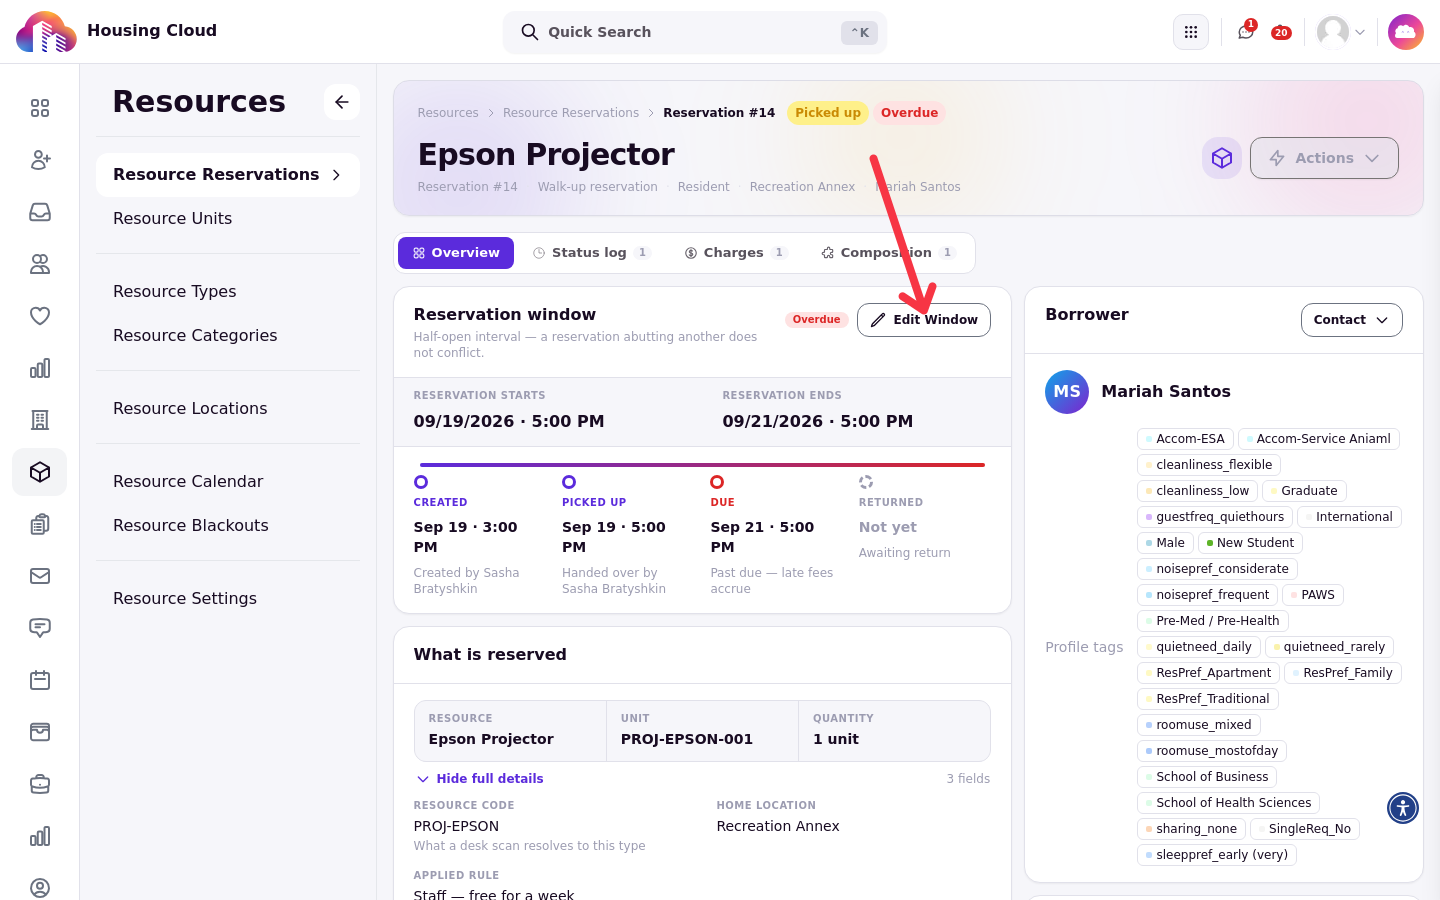Go to Resources breadcrumb link

tap(448, 113)
